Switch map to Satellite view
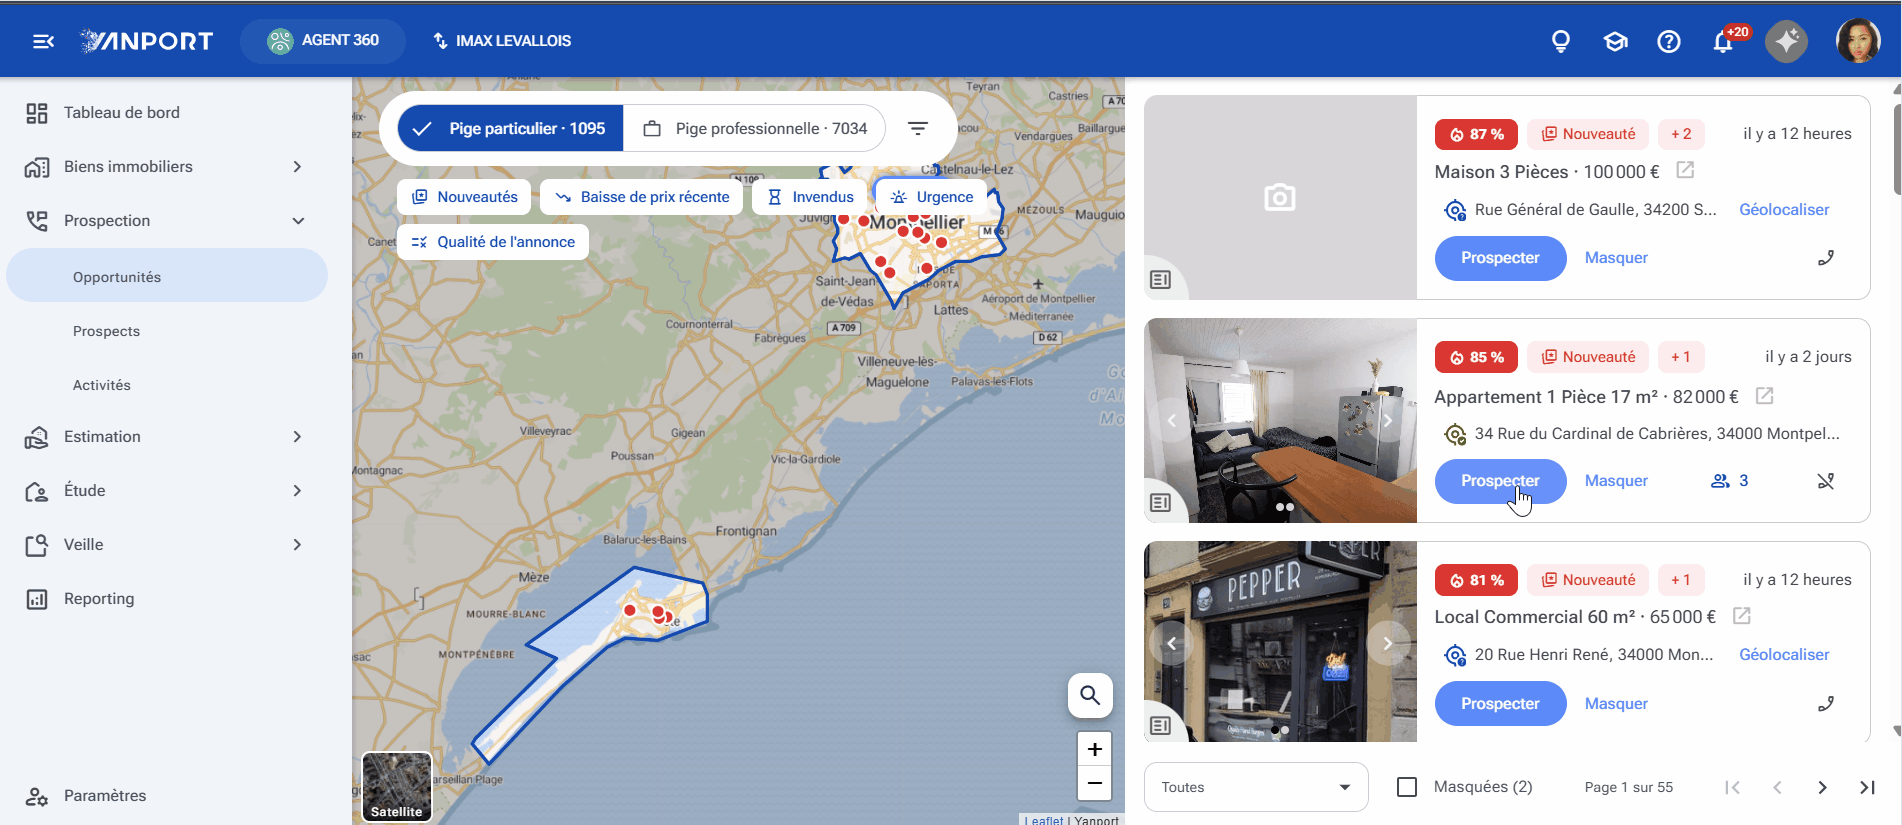This screenshot has width=1902, height=825. point(397,787)
